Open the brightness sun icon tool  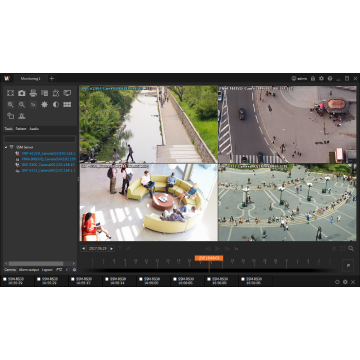click(44, 105)
